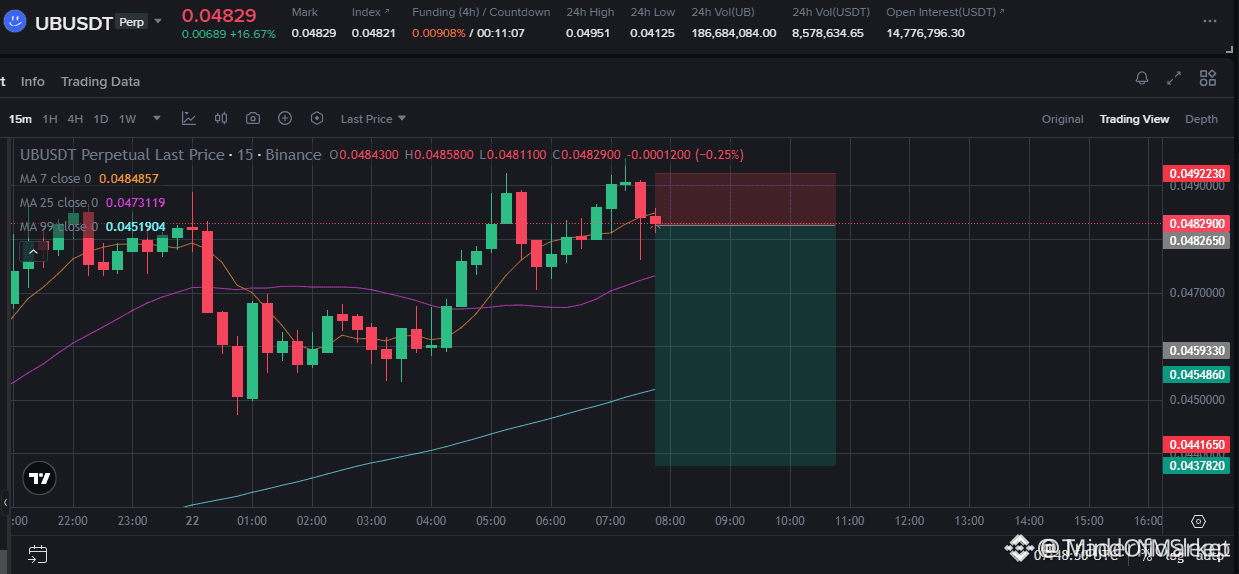Open the go-to-date calendar icon

[x=38, y=554]
